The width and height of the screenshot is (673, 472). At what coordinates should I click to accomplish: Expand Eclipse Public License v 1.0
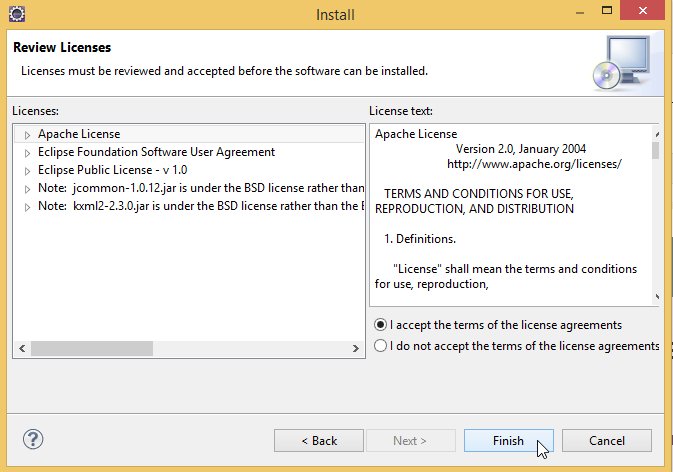tap(27, 171)
